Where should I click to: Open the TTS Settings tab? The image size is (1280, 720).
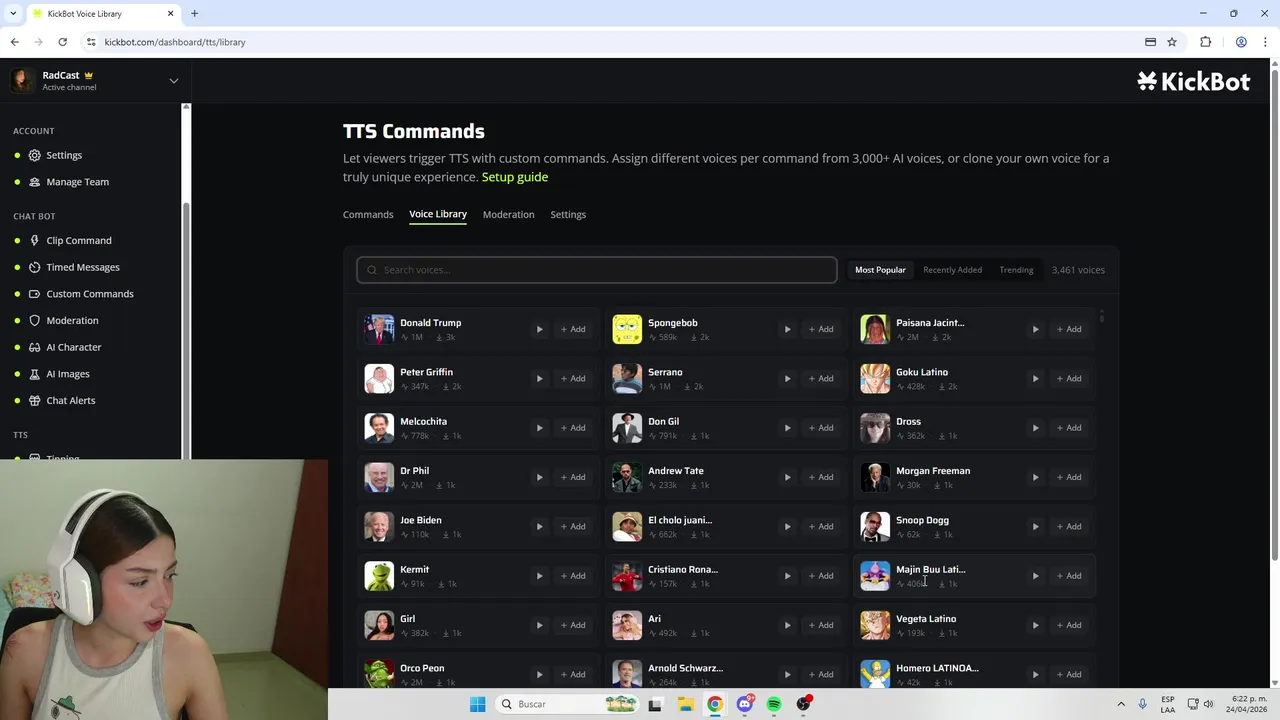point(568,214)
